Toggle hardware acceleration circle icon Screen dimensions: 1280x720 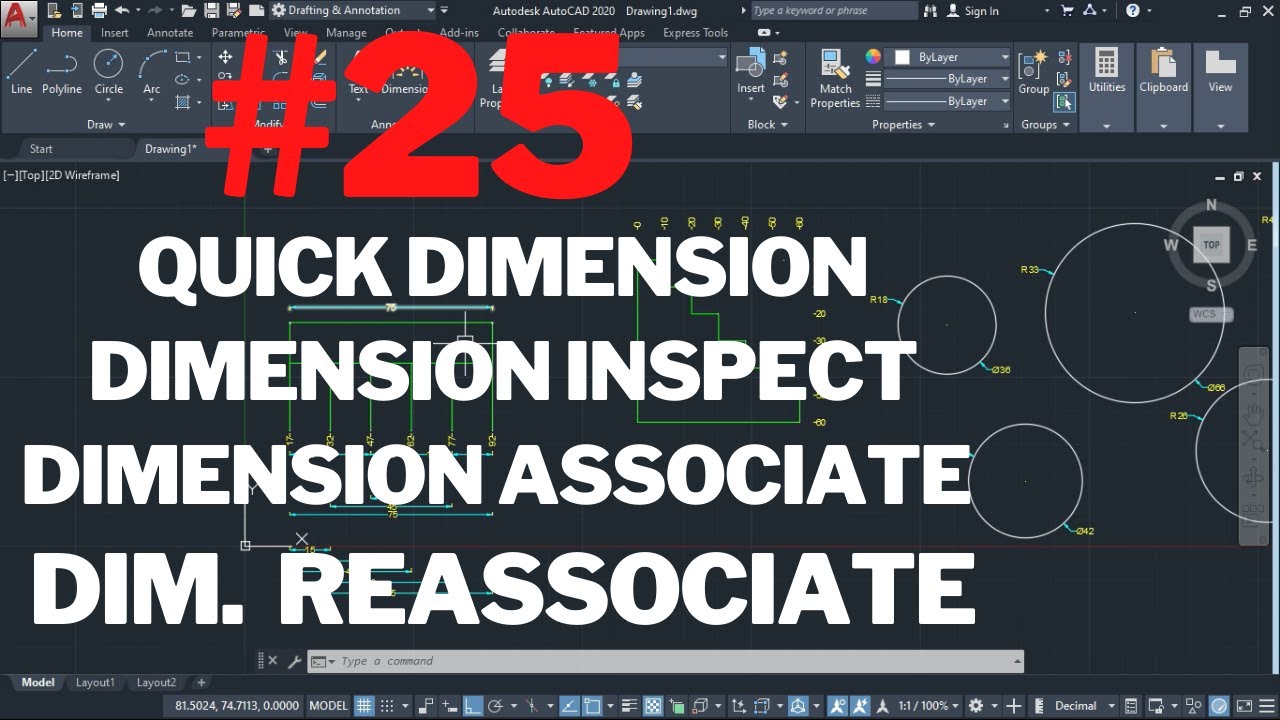pyautogui.click(x=1219, y=706)
